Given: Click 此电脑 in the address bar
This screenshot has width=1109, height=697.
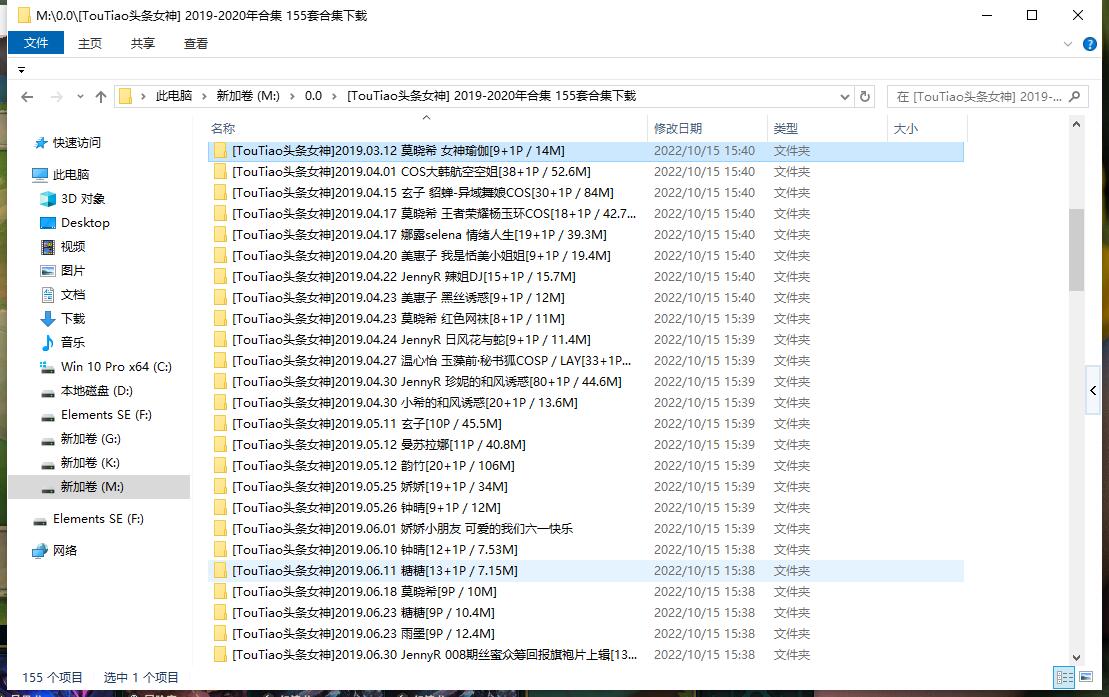Looking at the screenshot, I should [x=174, y=96].
